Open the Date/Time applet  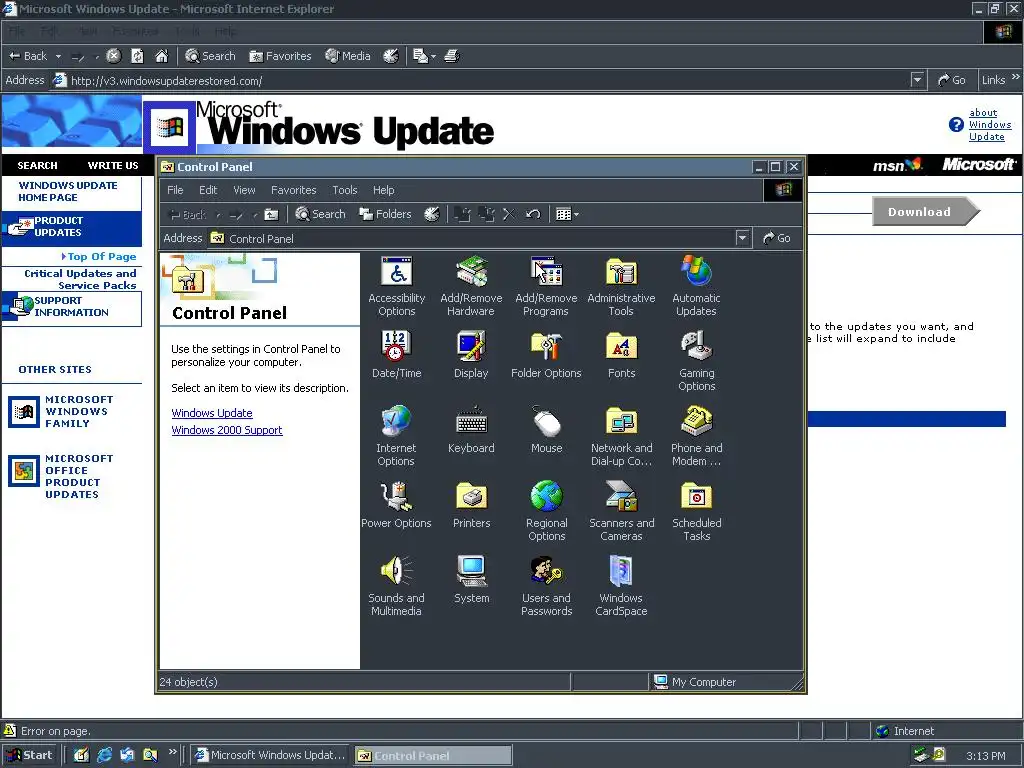click(x=396, y=355)
